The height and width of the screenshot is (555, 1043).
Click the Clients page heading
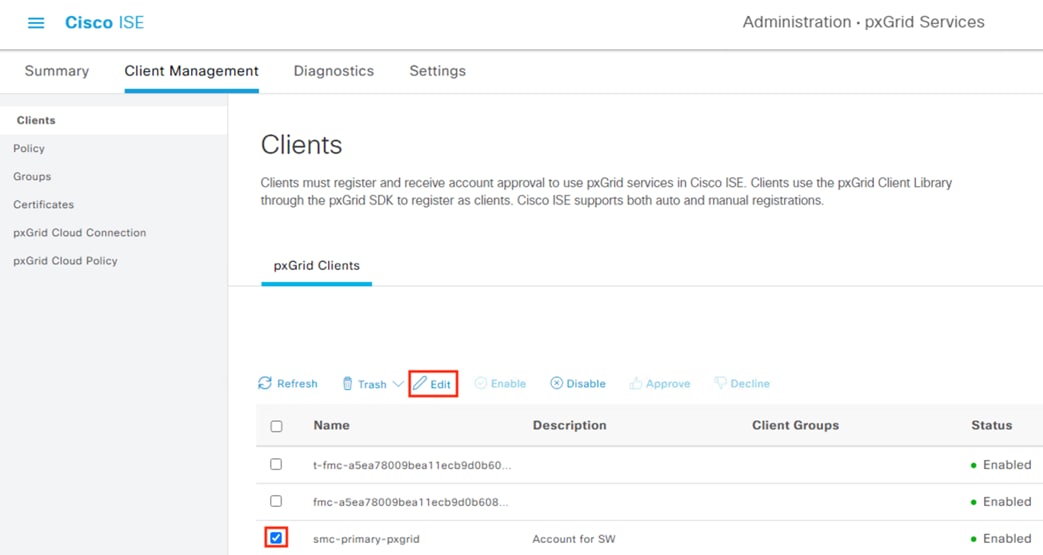(x=301, y=145)
